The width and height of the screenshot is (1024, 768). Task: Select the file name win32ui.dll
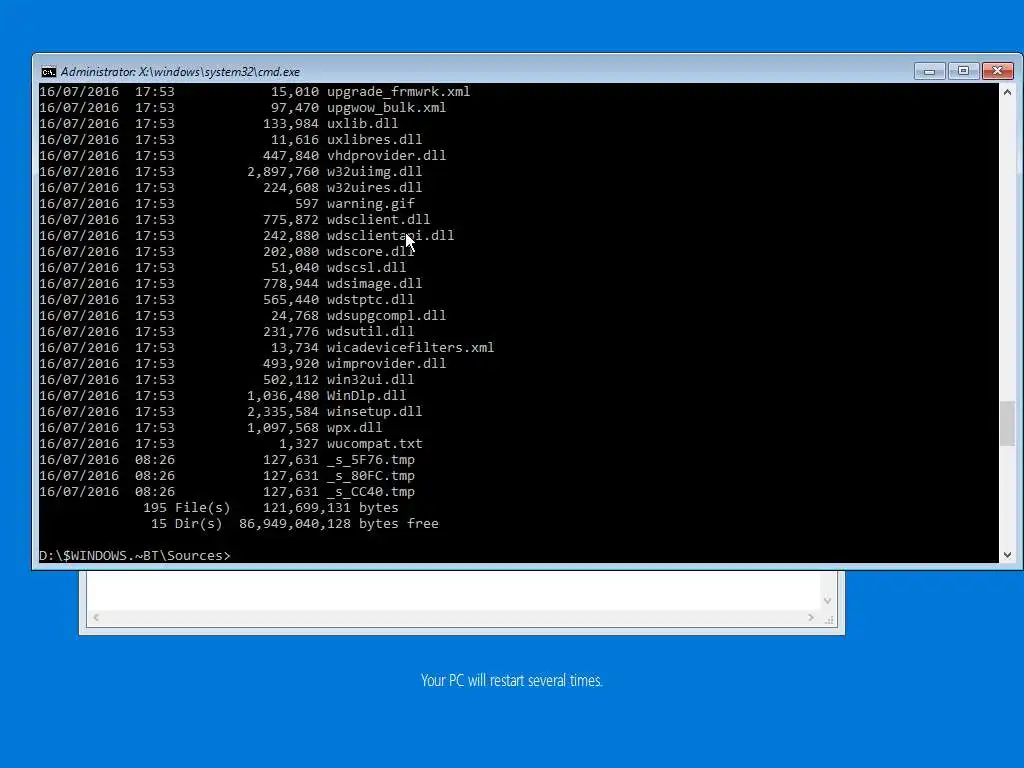[370, 379]
